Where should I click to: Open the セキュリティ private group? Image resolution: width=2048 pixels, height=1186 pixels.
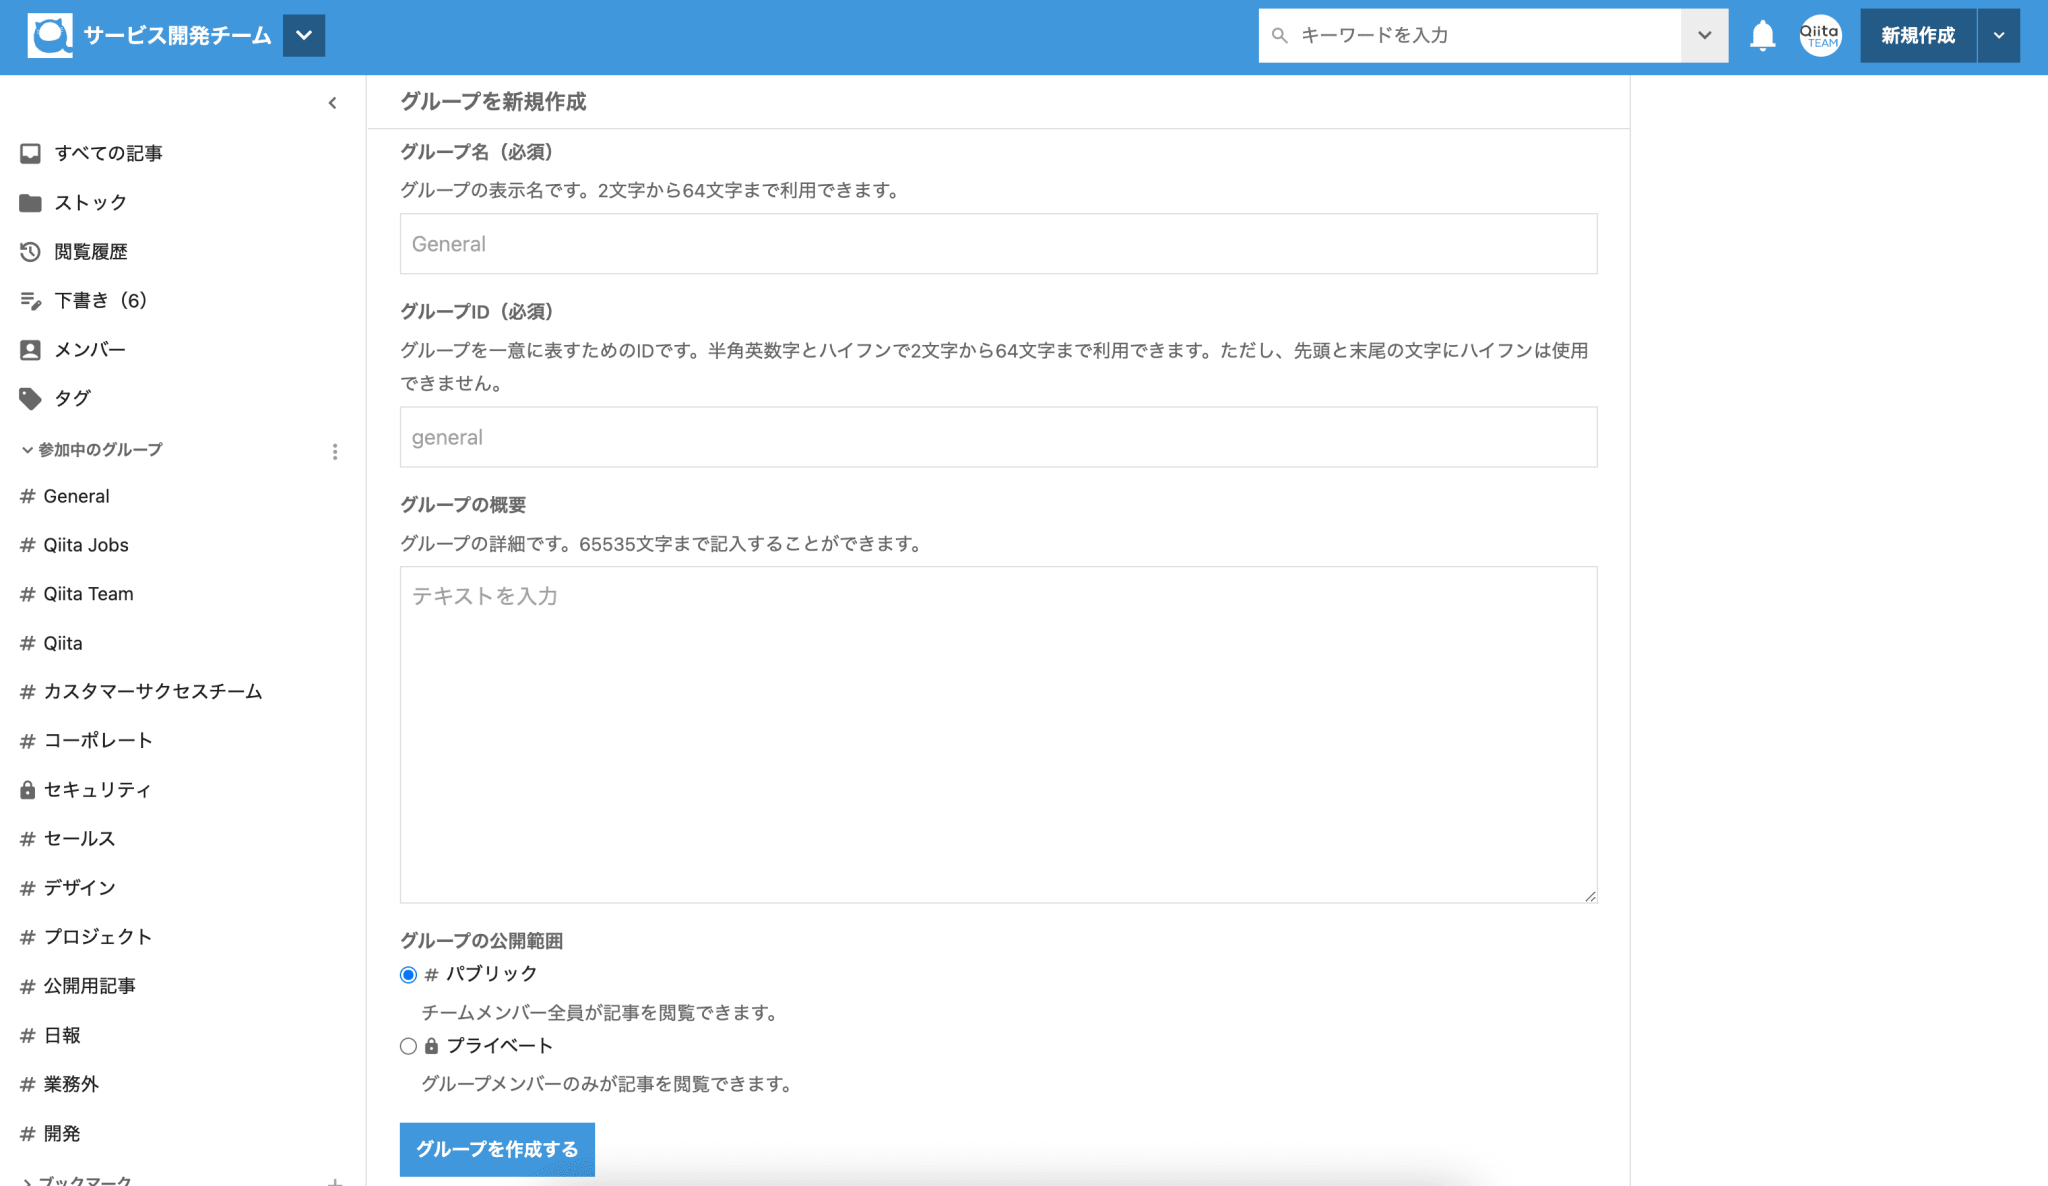(x=97, y=790)
